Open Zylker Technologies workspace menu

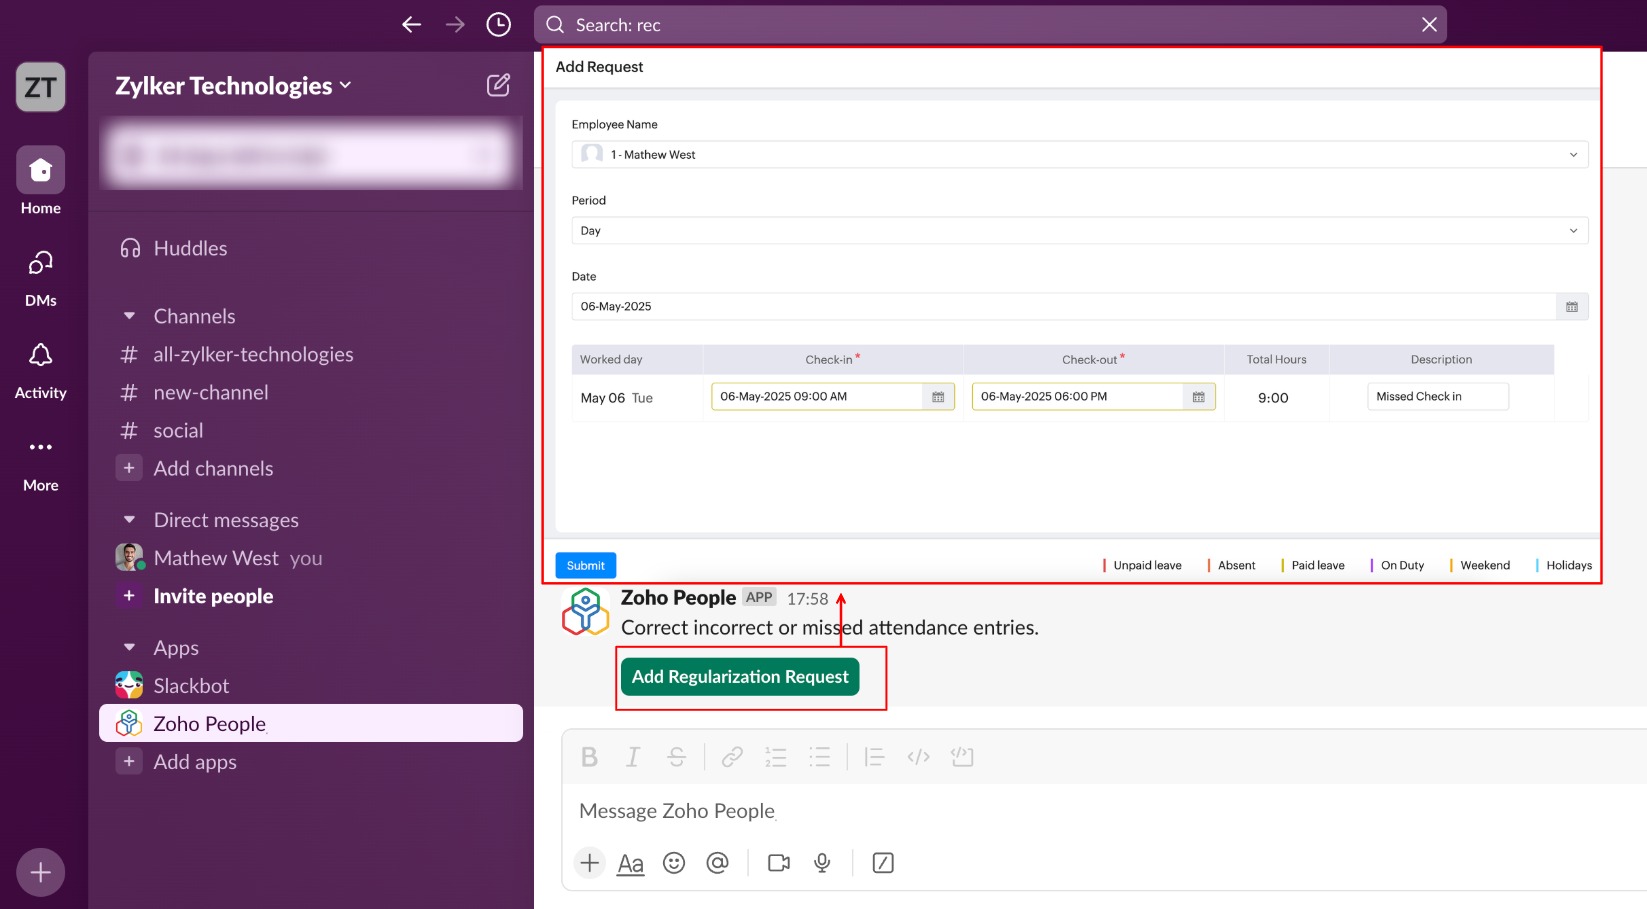point(234,86)
